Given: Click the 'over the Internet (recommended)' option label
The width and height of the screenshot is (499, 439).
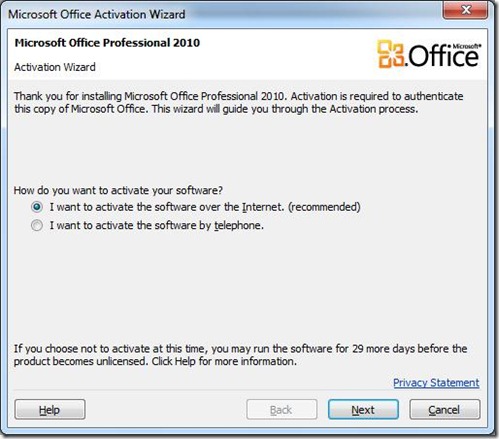Looking at the screenshot, I should tap(205, 207).
